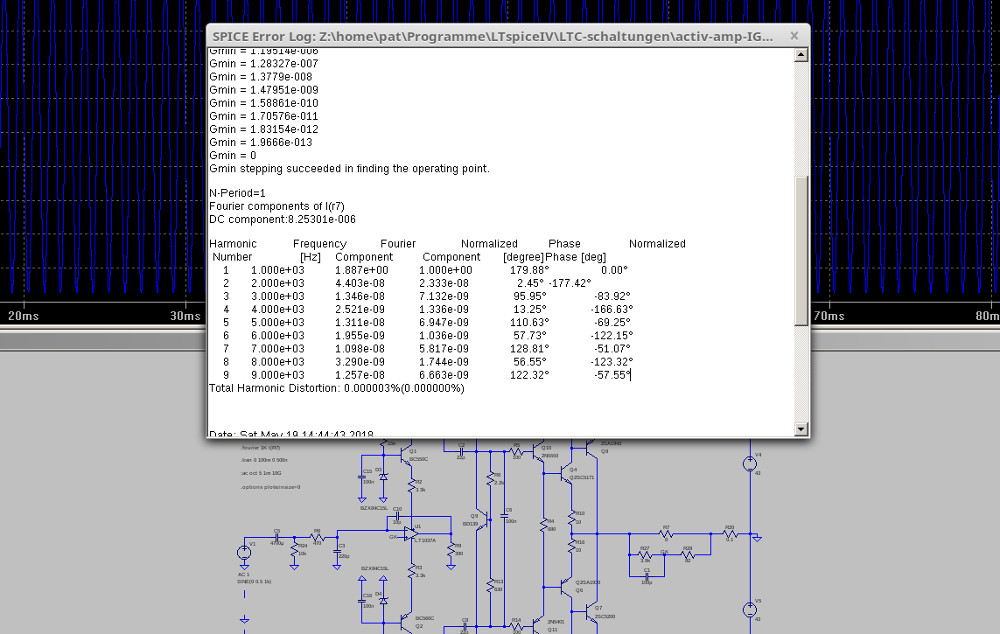The image size is (1000, 634).
Task: Click transistor Q6 in the schematic
Action: point(566,587)
